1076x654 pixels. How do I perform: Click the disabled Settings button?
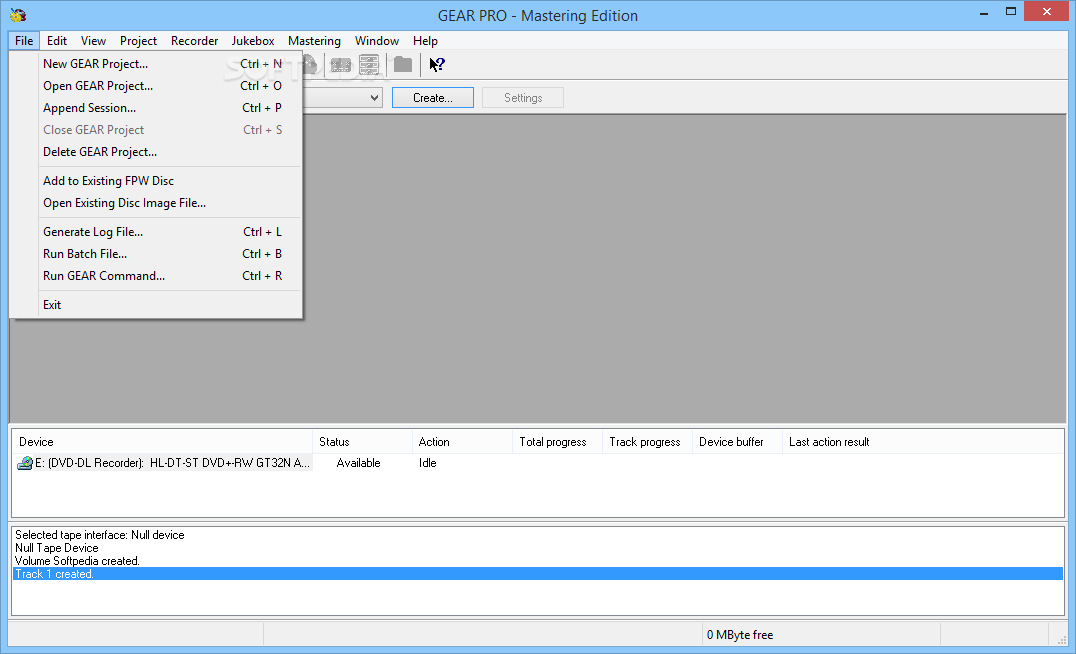523,97
